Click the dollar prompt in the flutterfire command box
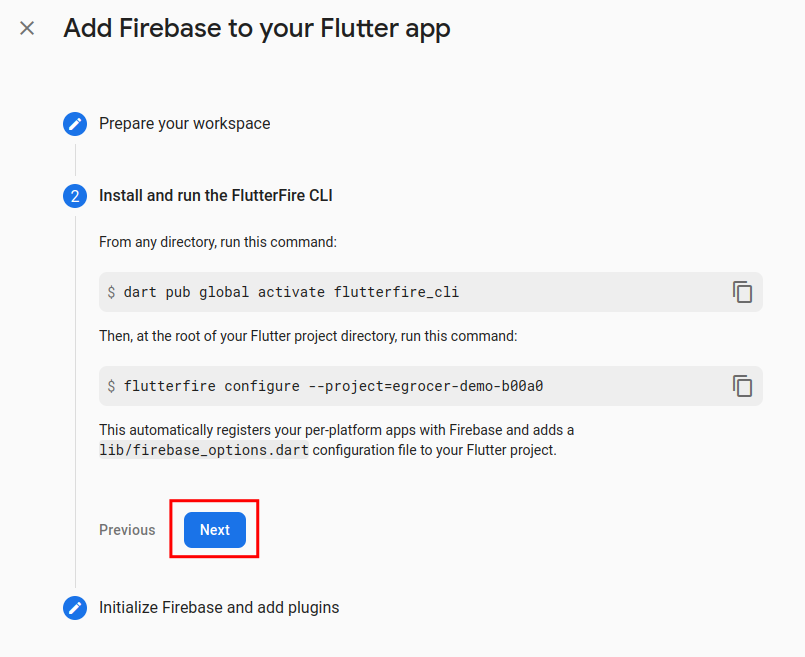805x657 pixels. click(x=111, y=386)
